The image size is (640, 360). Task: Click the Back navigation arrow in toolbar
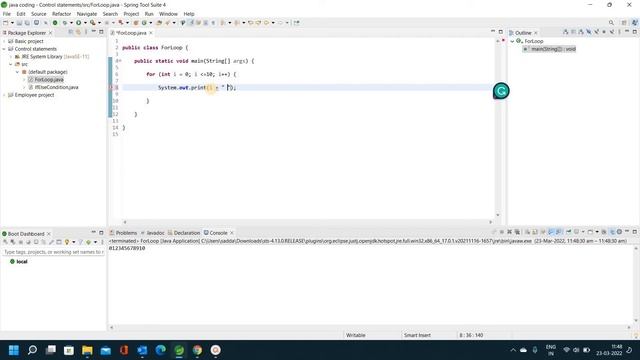click(267, 23)
